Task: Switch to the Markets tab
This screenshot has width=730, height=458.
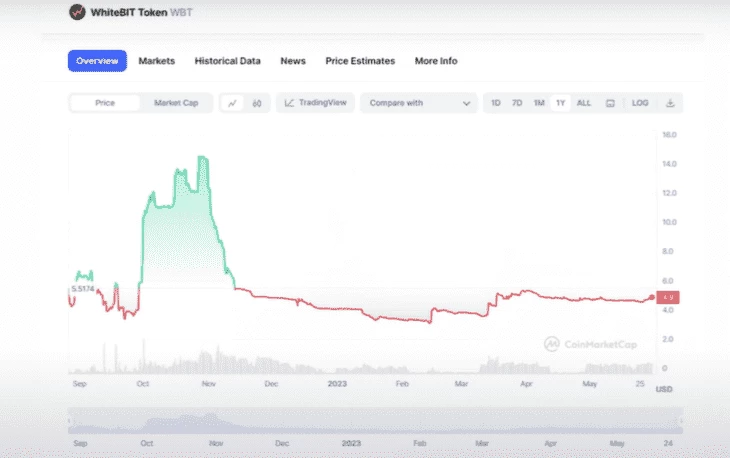Action: (156, 61)
